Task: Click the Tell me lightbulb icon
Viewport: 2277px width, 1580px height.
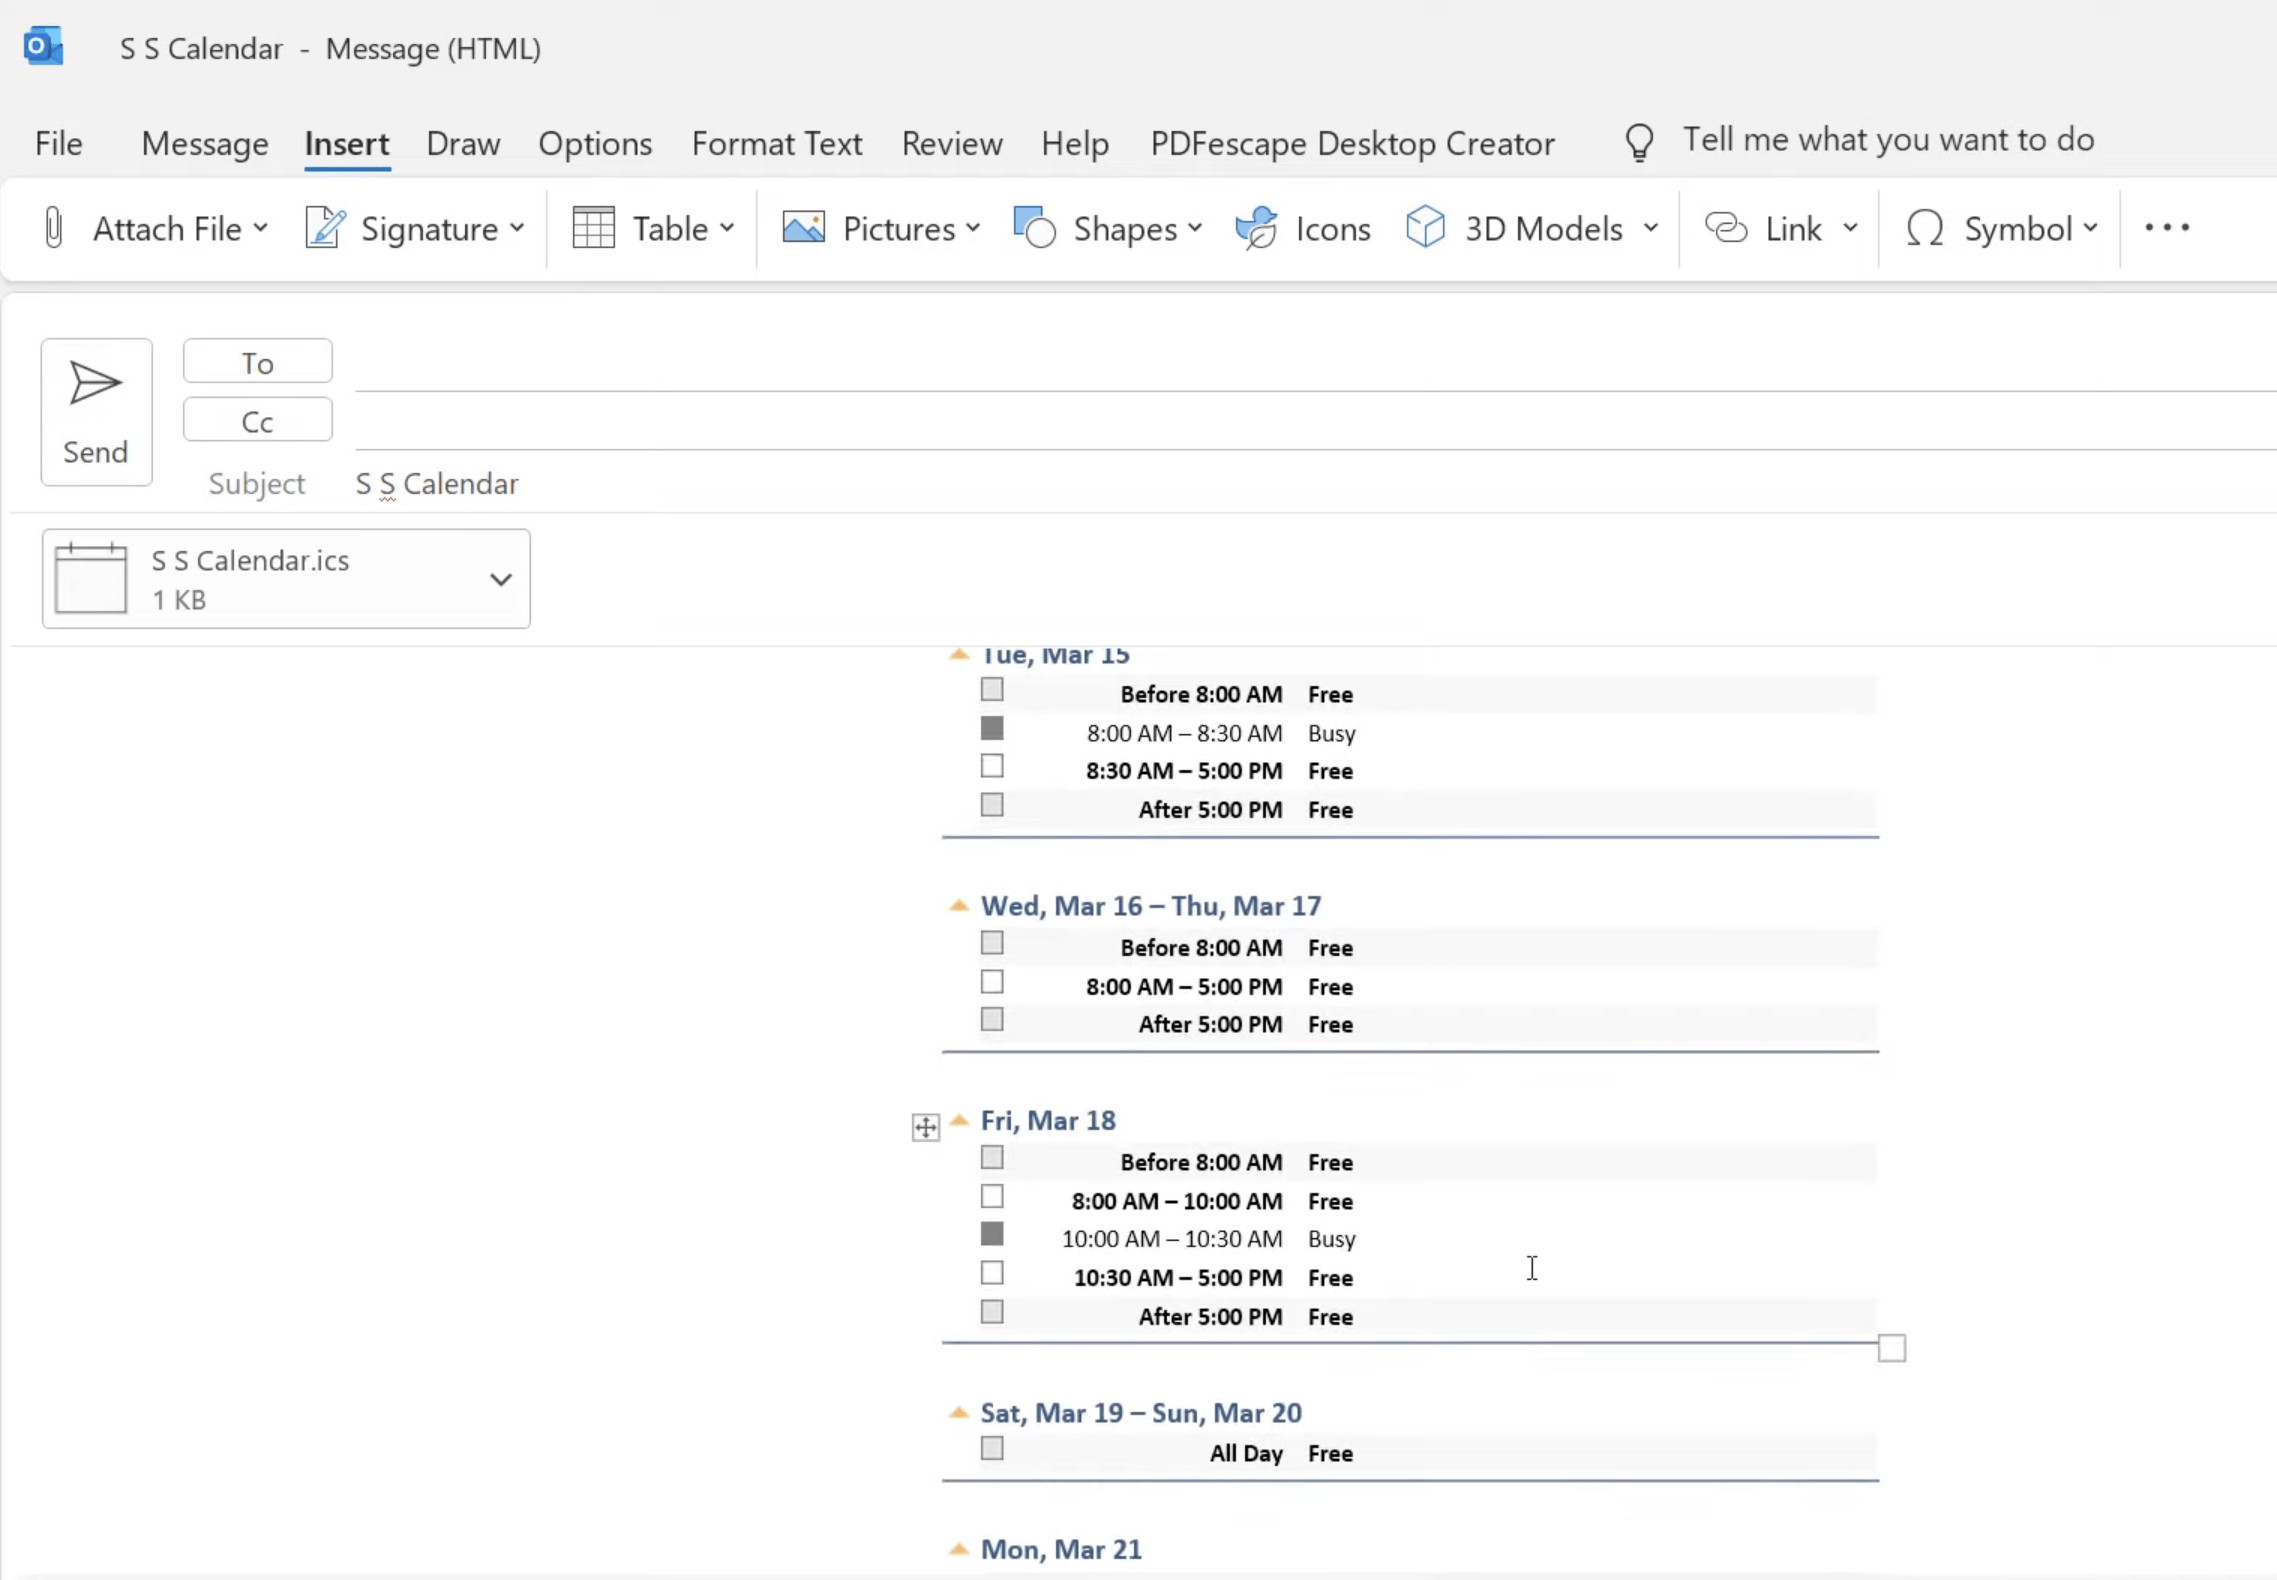Action: coord(1639,142)
